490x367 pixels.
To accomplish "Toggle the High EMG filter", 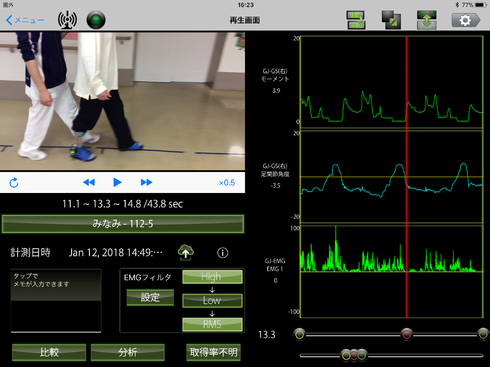I will (x=212, y=277).
